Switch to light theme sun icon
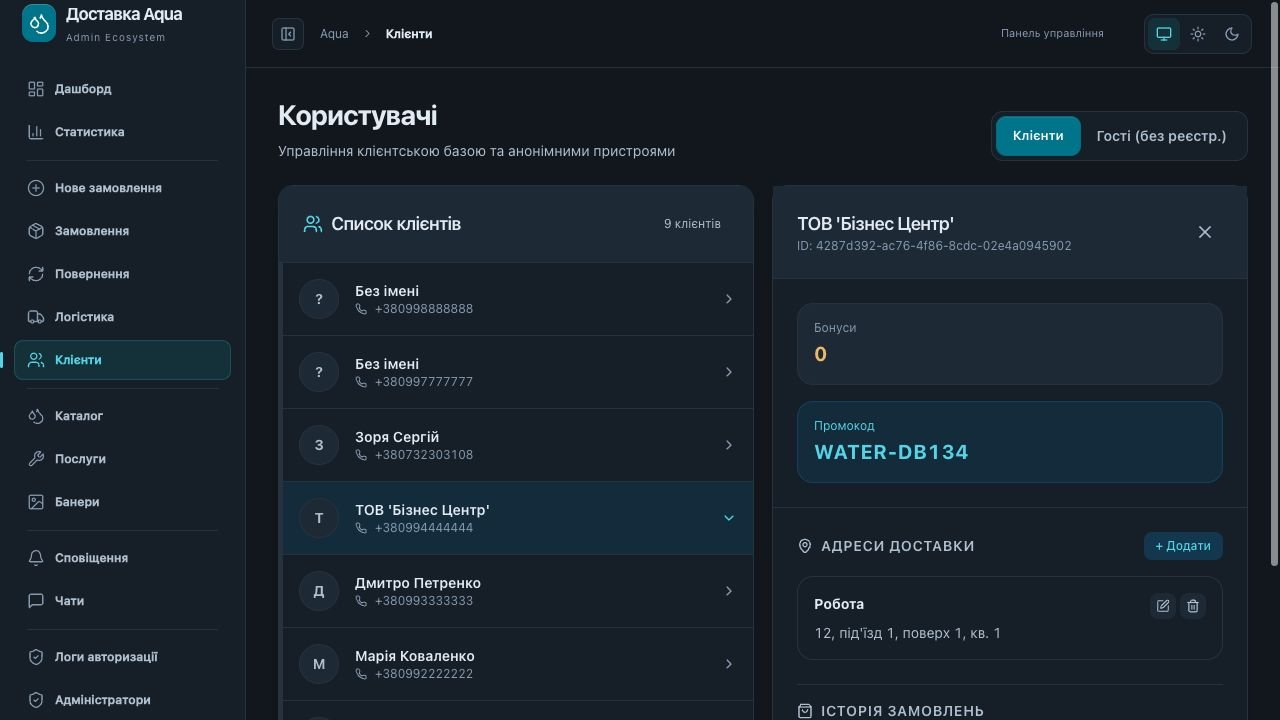Image resolution: width=1280 pixels, height=720 pixels. tap(1198, 34)
